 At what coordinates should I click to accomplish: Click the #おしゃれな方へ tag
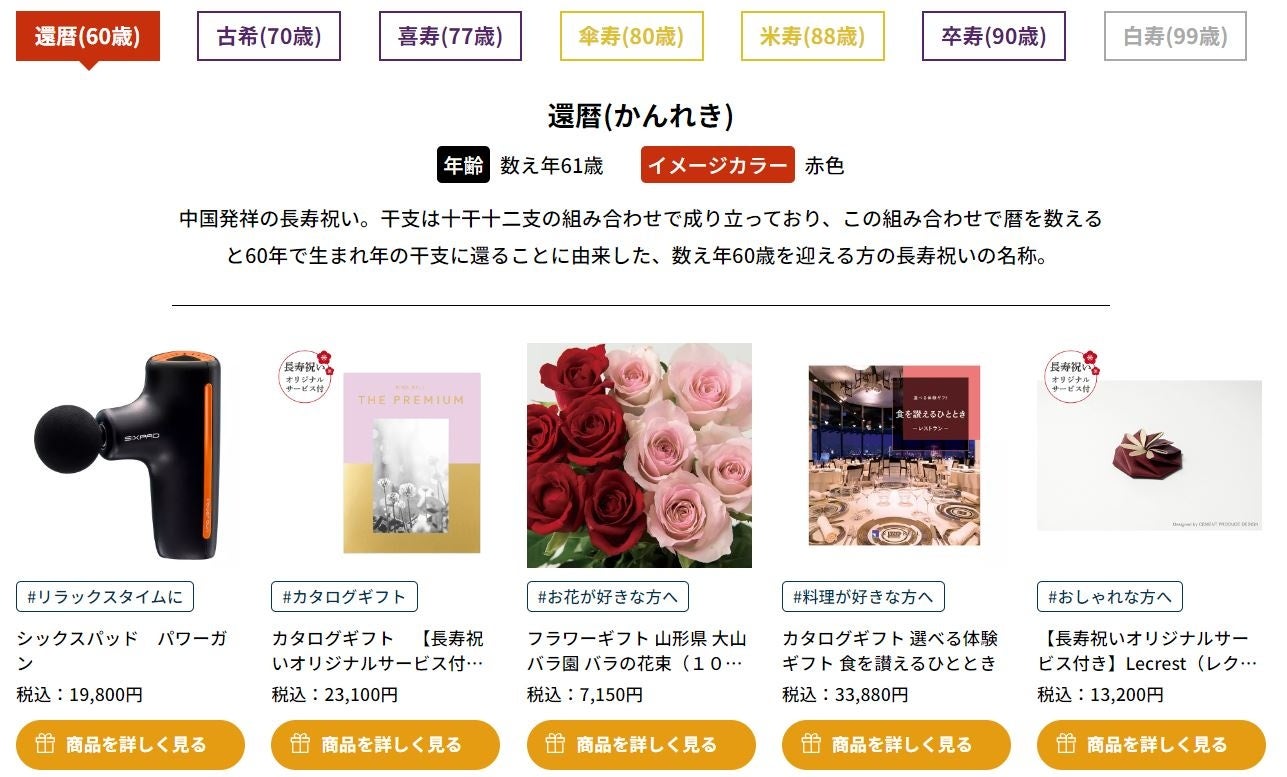pyautogui.click(x=1110, y=597)
